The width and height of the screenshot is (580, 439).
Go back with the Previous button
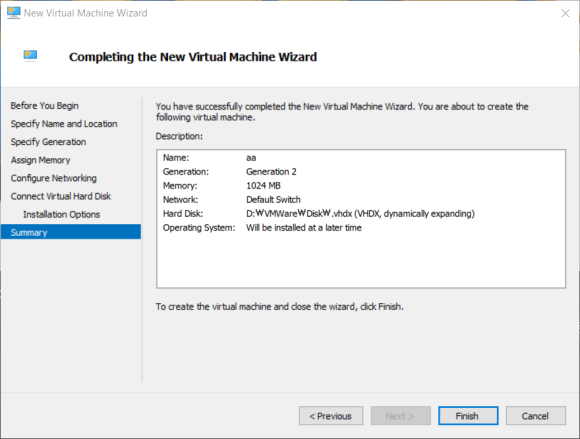click(331, 416)
